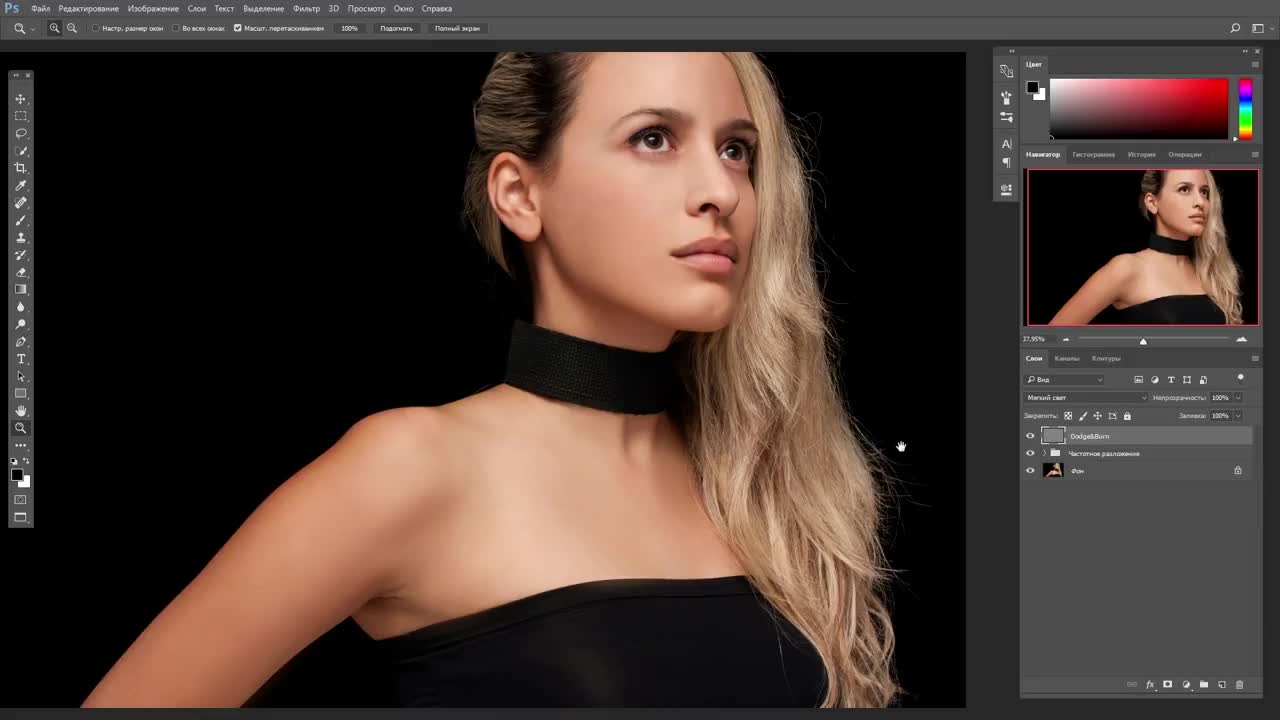
Task: Select the Clone Stamp tool
Action: [x=20, y=238]
